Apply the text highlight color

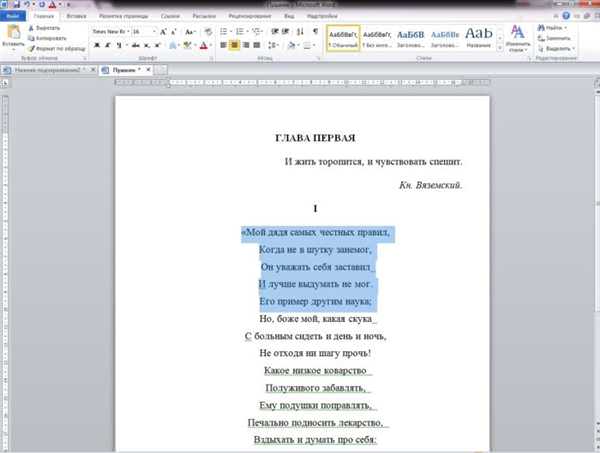point(187,46)
